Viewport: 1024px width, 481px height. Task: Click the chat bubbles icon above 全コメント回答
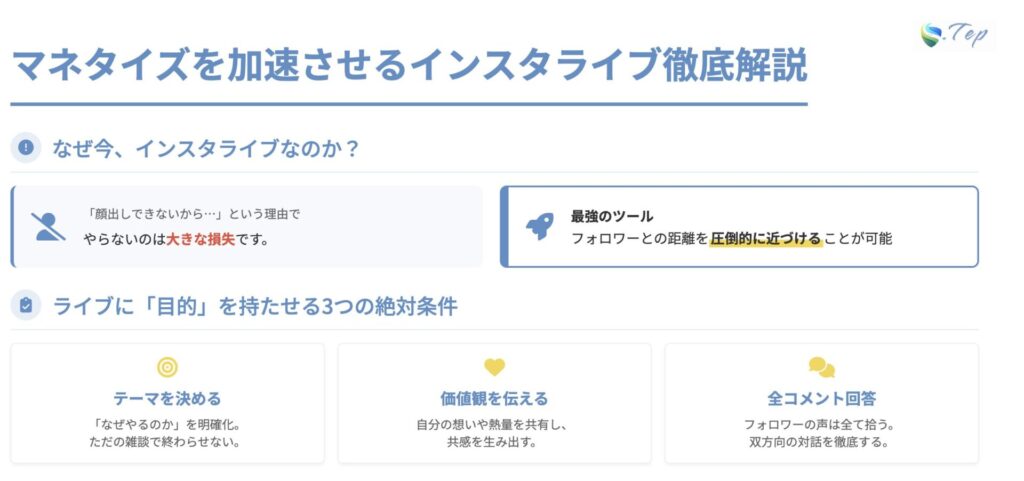821,368
